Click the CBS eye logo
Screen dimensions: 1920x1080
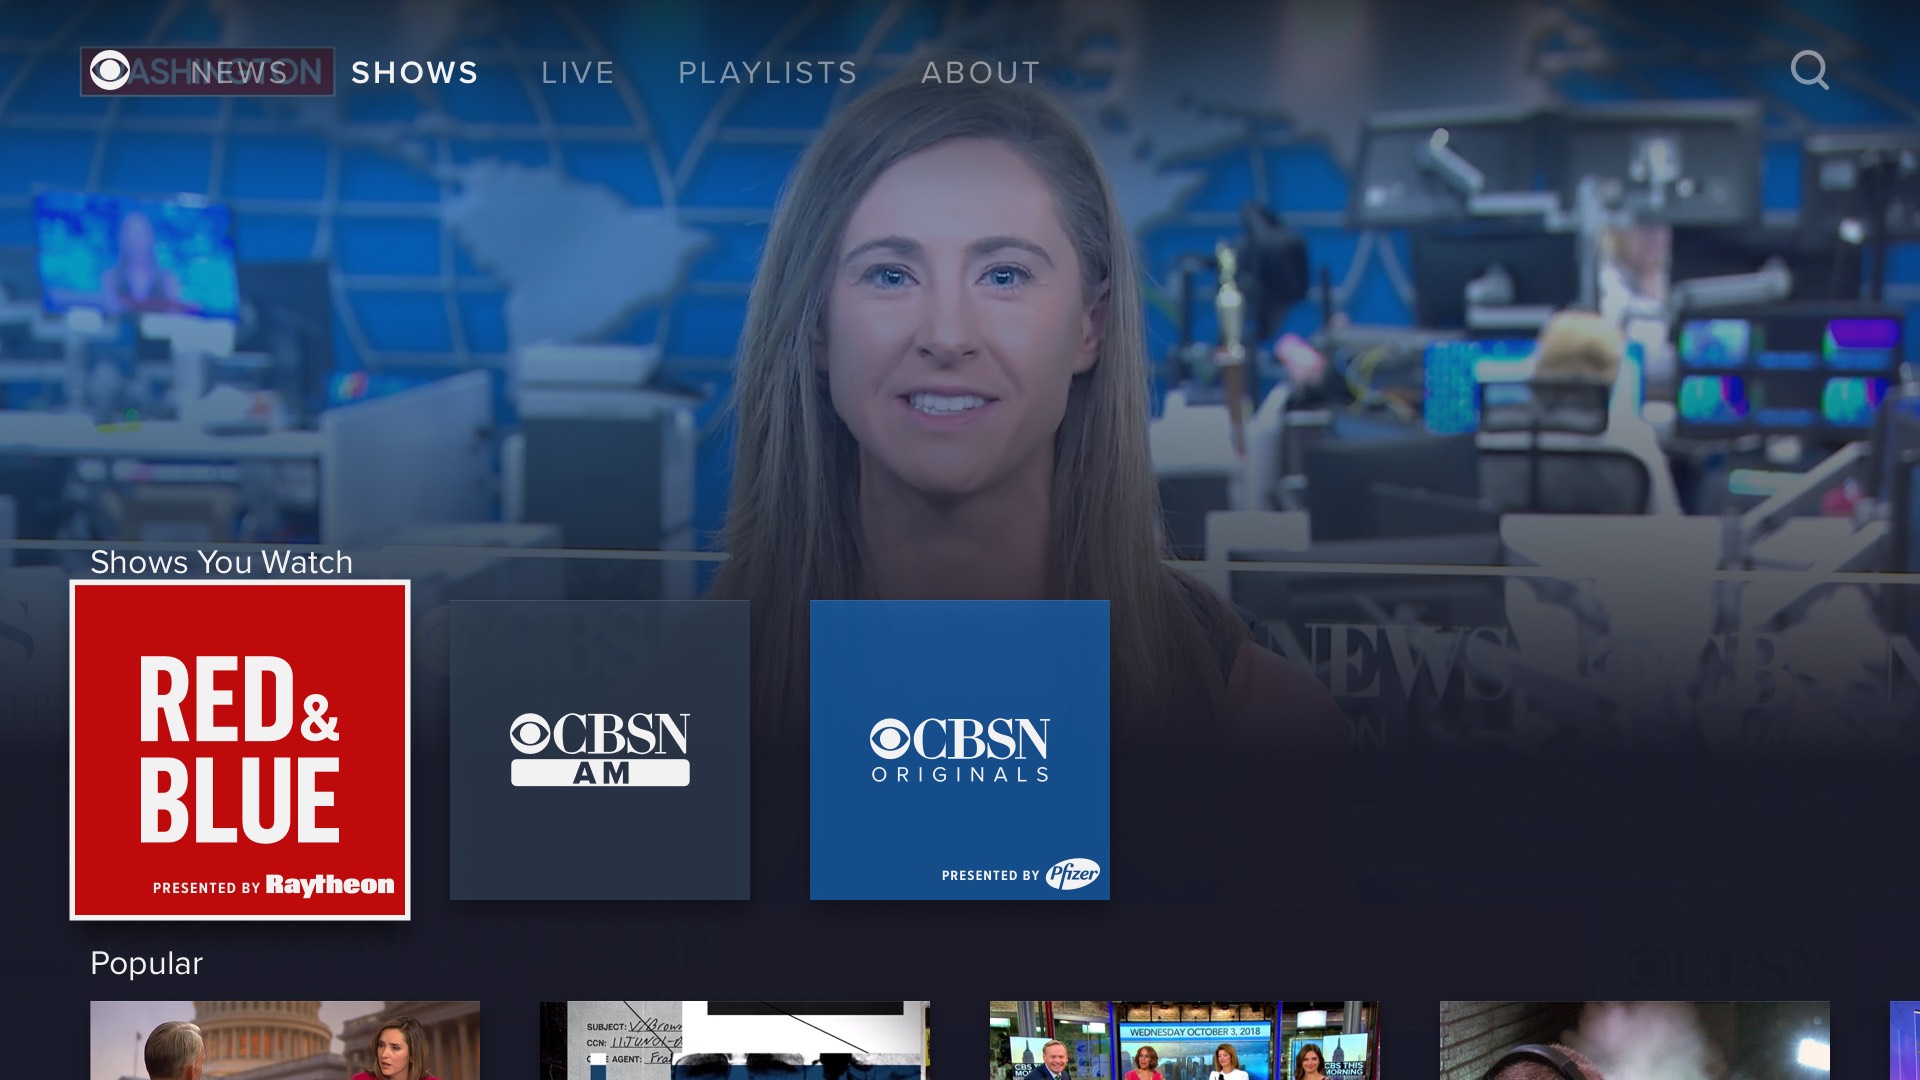pos(110,71)
